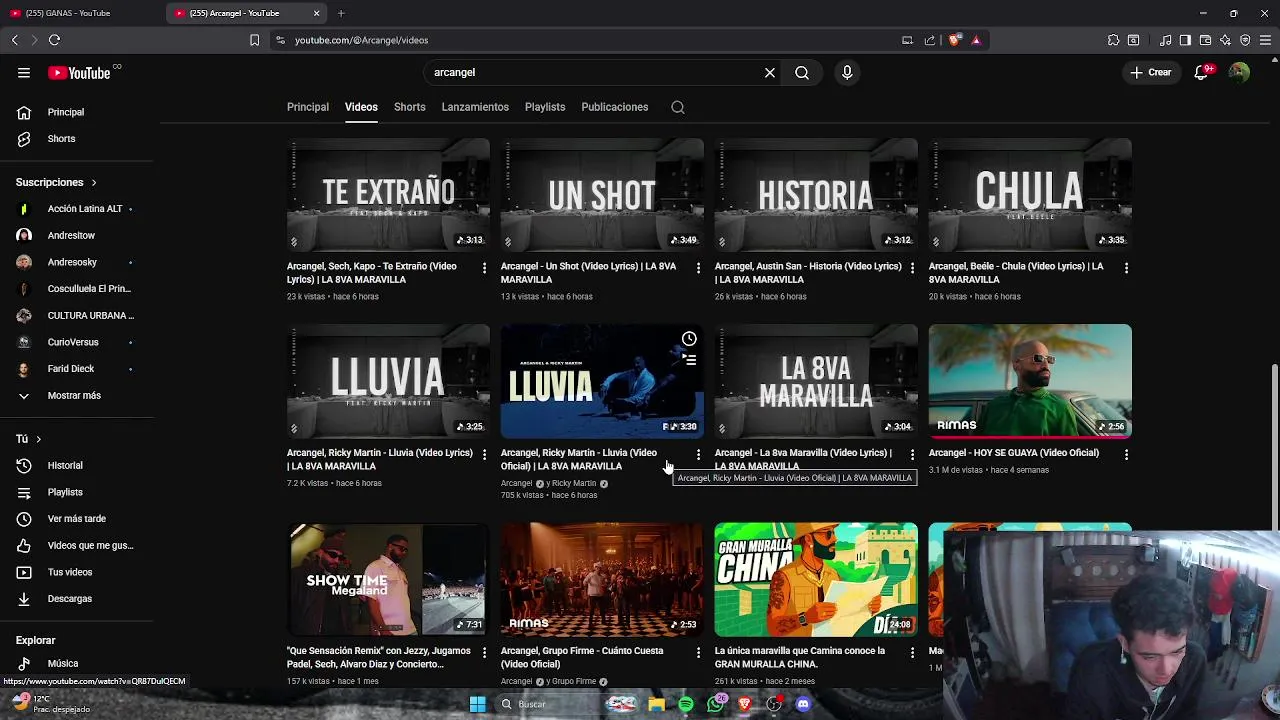Click the YouTube logo

[x=79, y=73]
